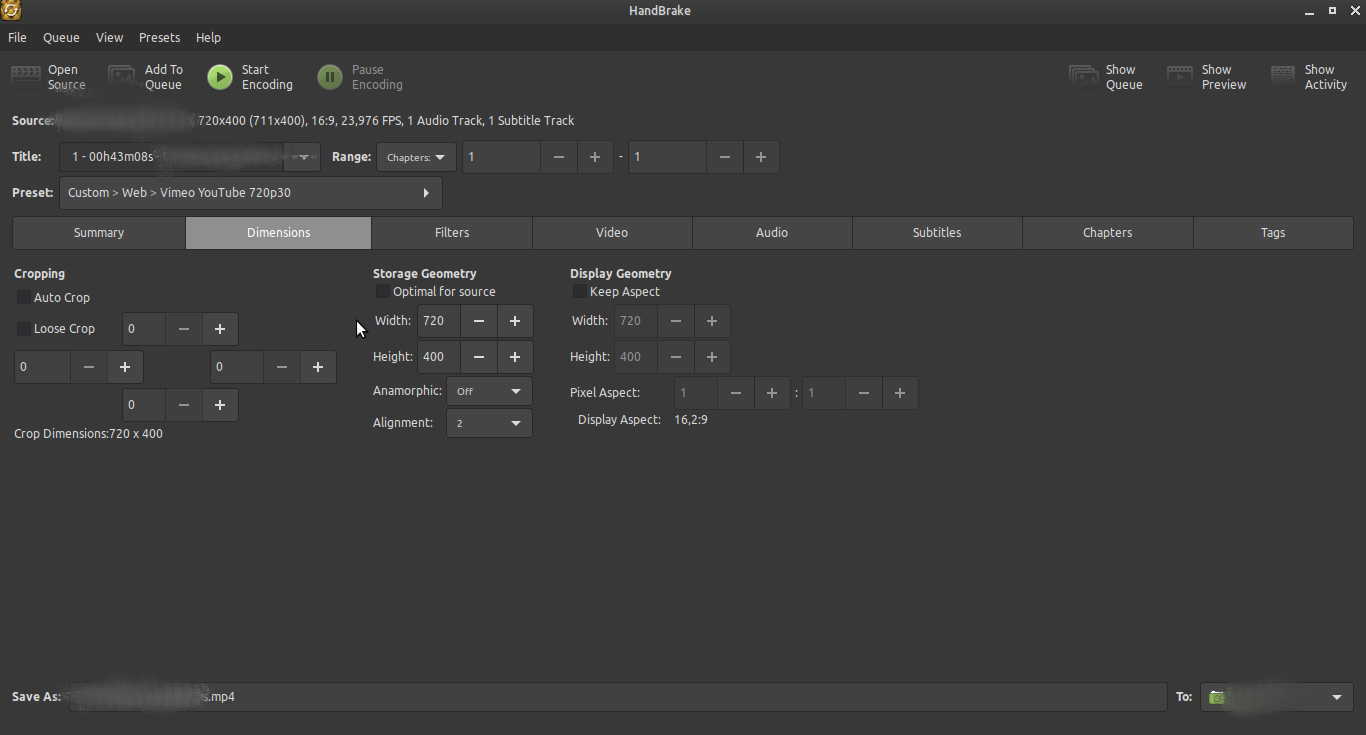Expand the Preset selector menu

tap(251, 193)
